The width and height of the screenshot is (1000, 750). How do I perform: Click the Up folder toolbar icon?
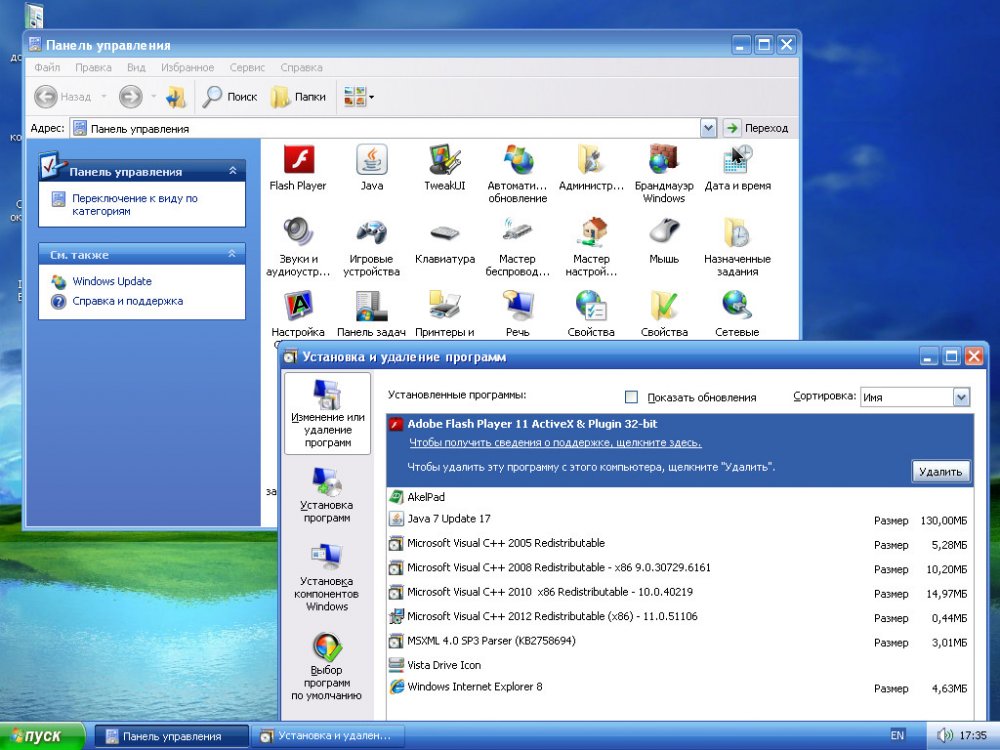coord(175,97)
